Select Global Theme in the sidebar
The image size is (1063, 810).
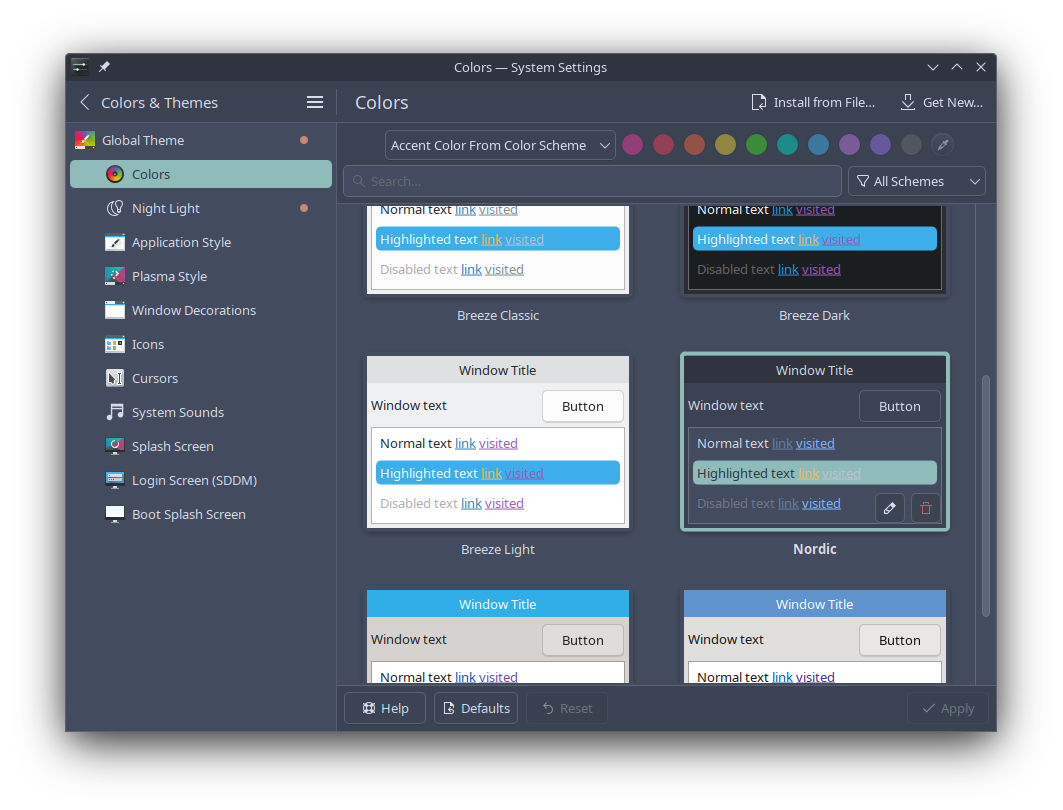coord(143,140)
